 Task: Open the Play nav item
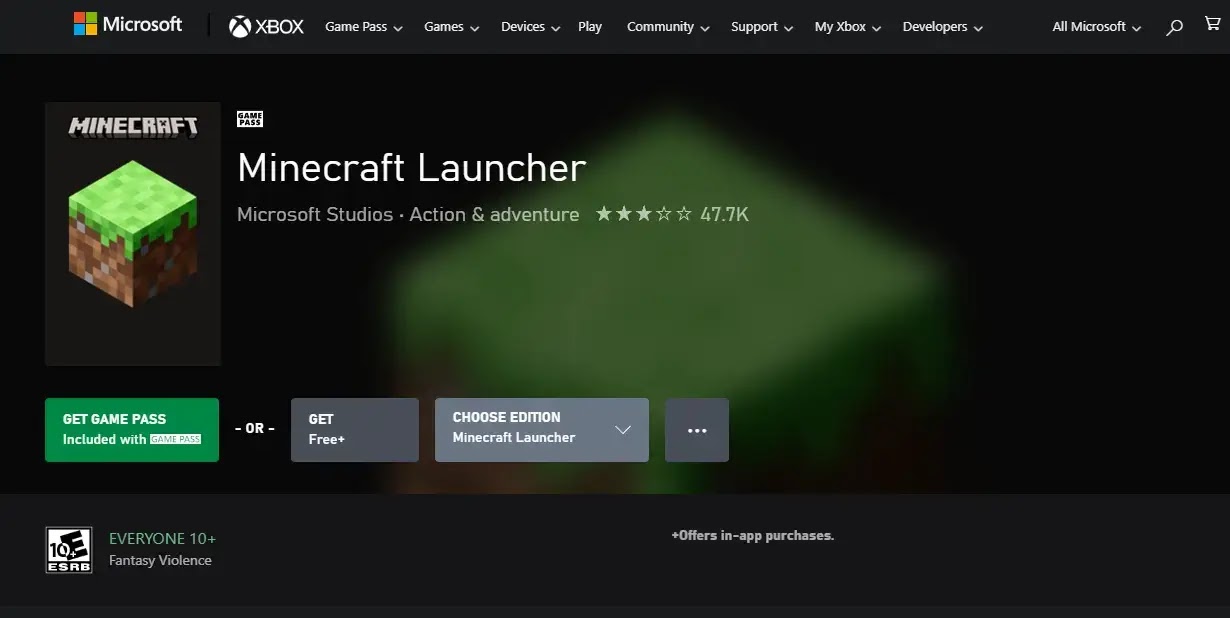pos(590,27)
